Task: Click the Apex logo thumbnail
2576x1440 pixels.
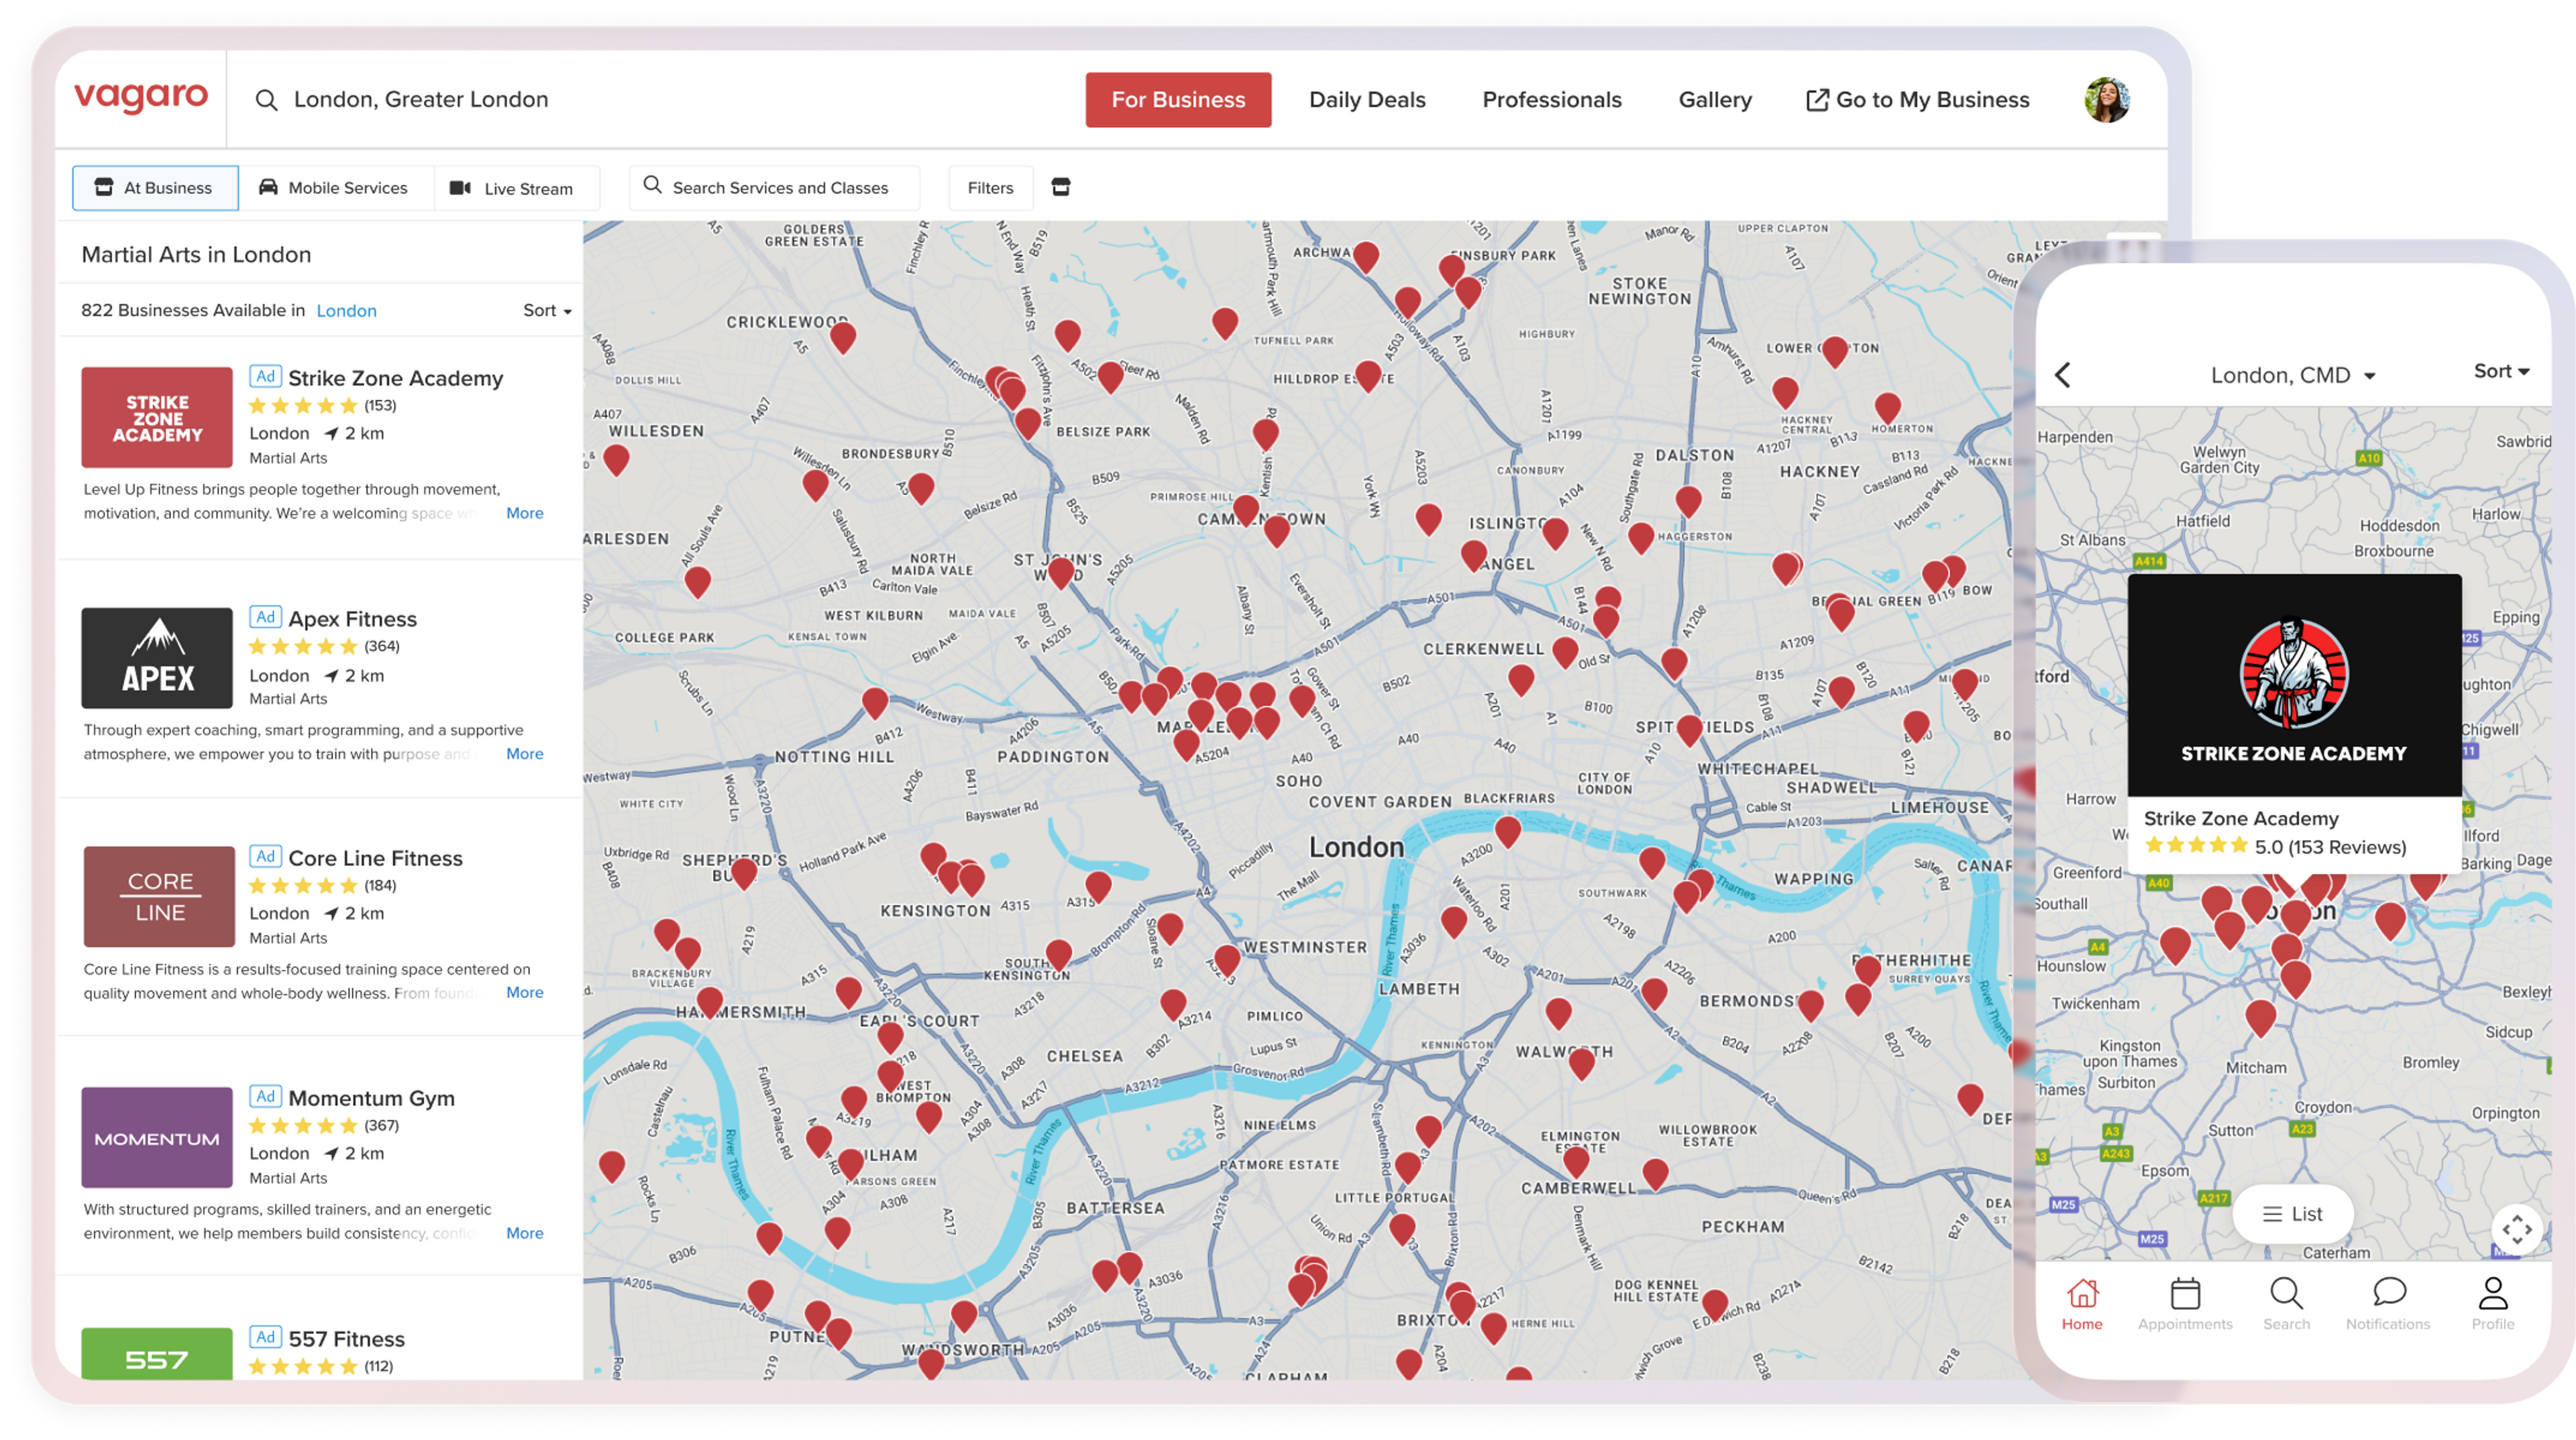Action: point(157,658)
